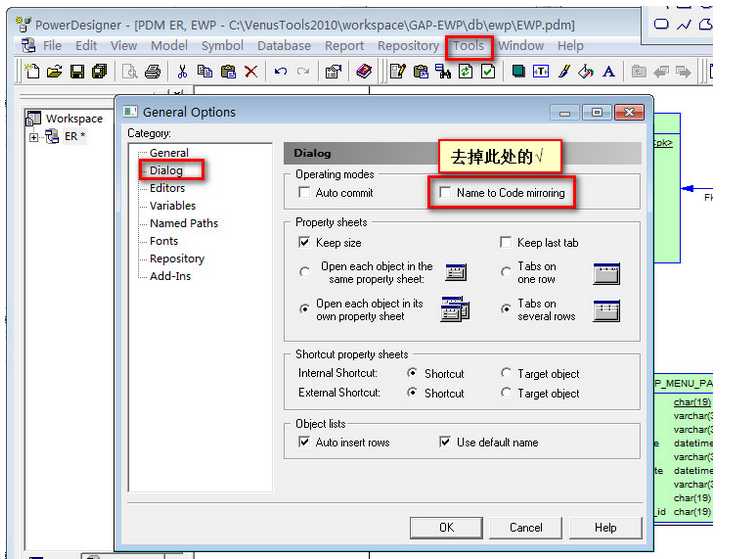The height and width of the screenshot is (559, 732).
Task: Open the Window menu
Action: [521, 46]
